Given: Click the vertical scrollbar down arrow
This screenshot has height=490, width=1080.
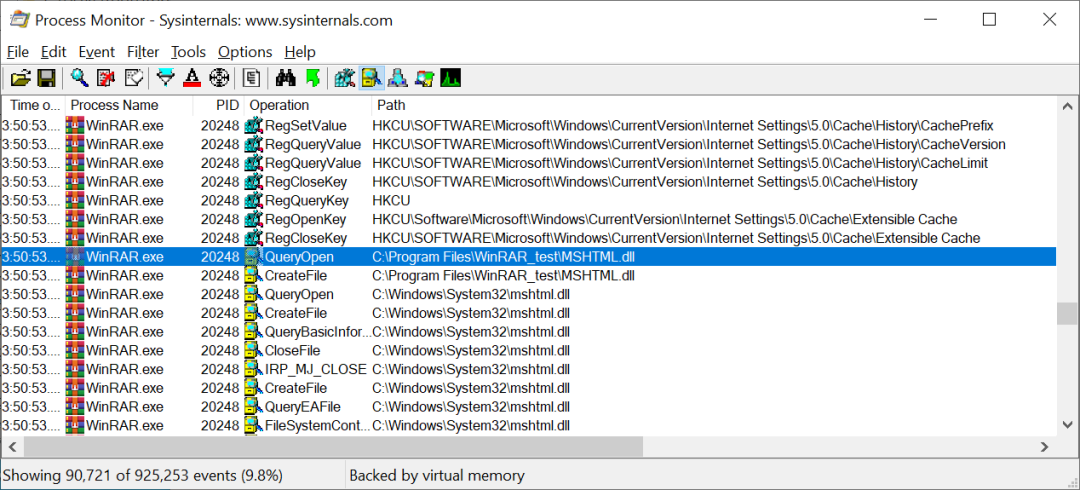Looking at the screenshot, I should [1068, 425].
